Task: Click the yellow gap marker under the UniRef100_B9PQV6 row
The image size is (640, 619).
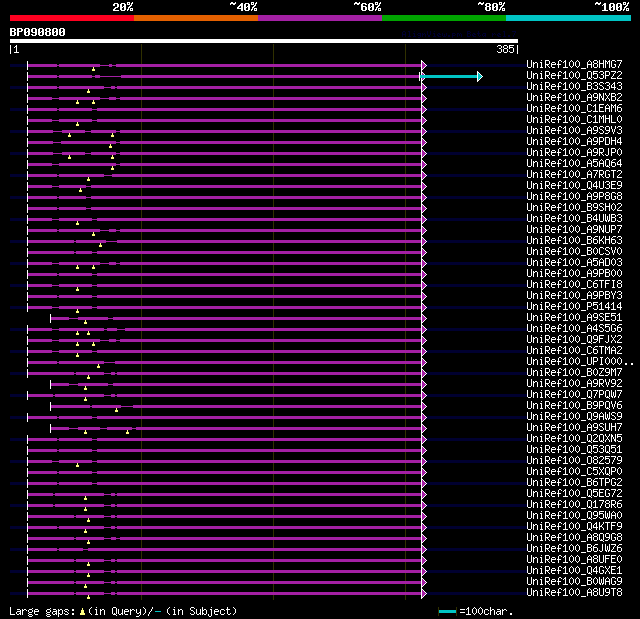Action: tap(117, 410)
